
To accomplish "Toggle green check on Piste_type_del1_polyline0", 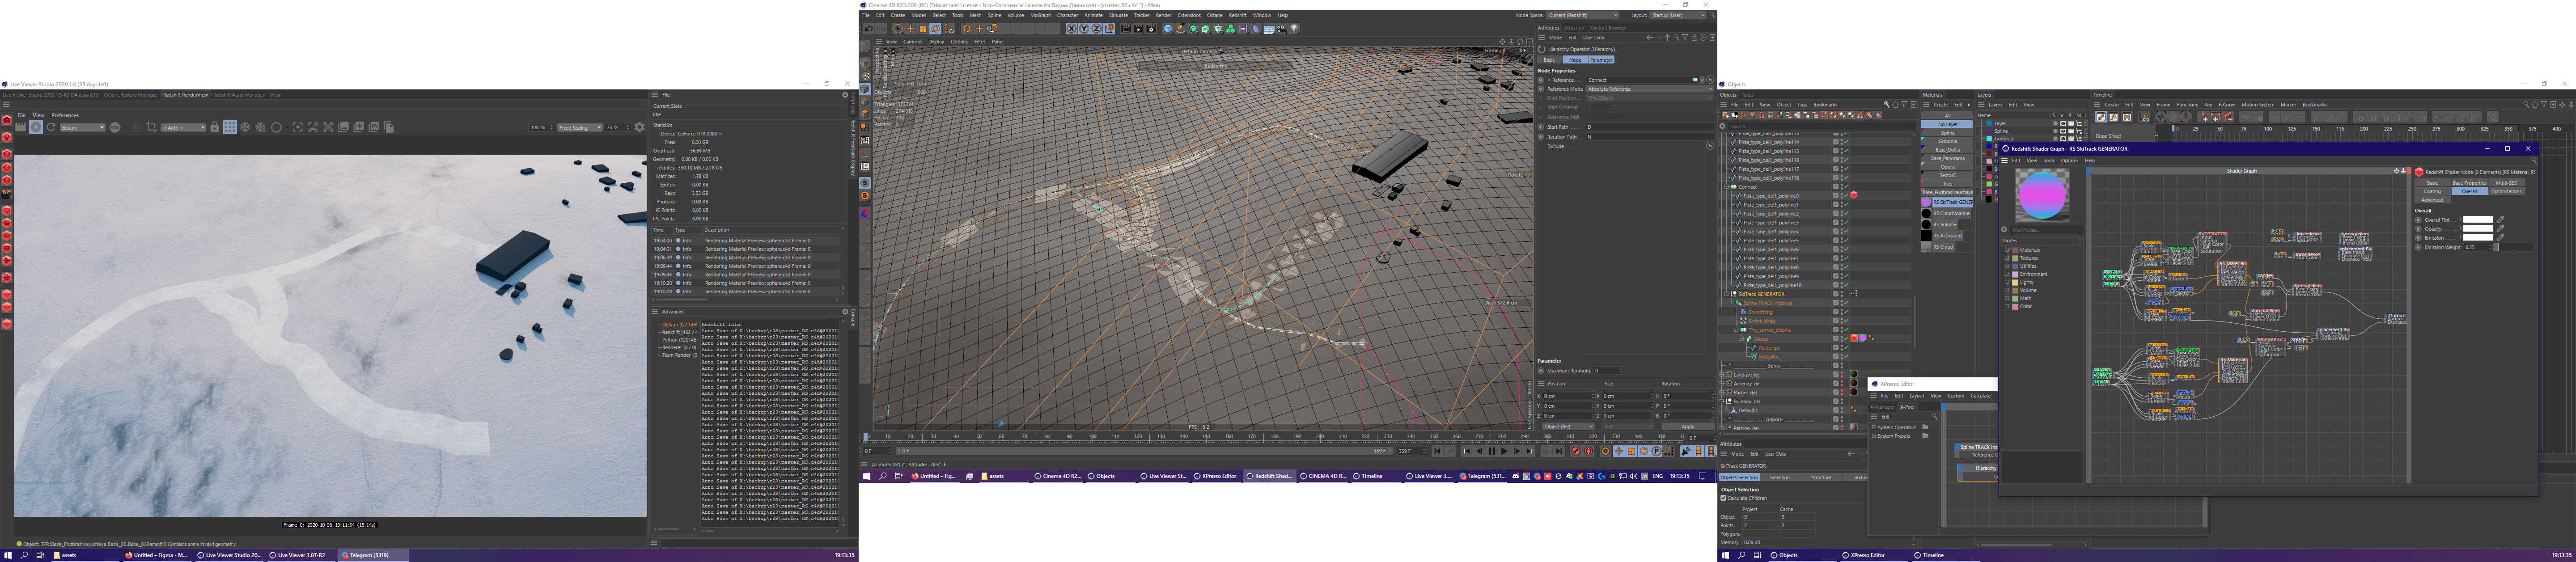I will pyautogui.click(x=1846, y=196).
